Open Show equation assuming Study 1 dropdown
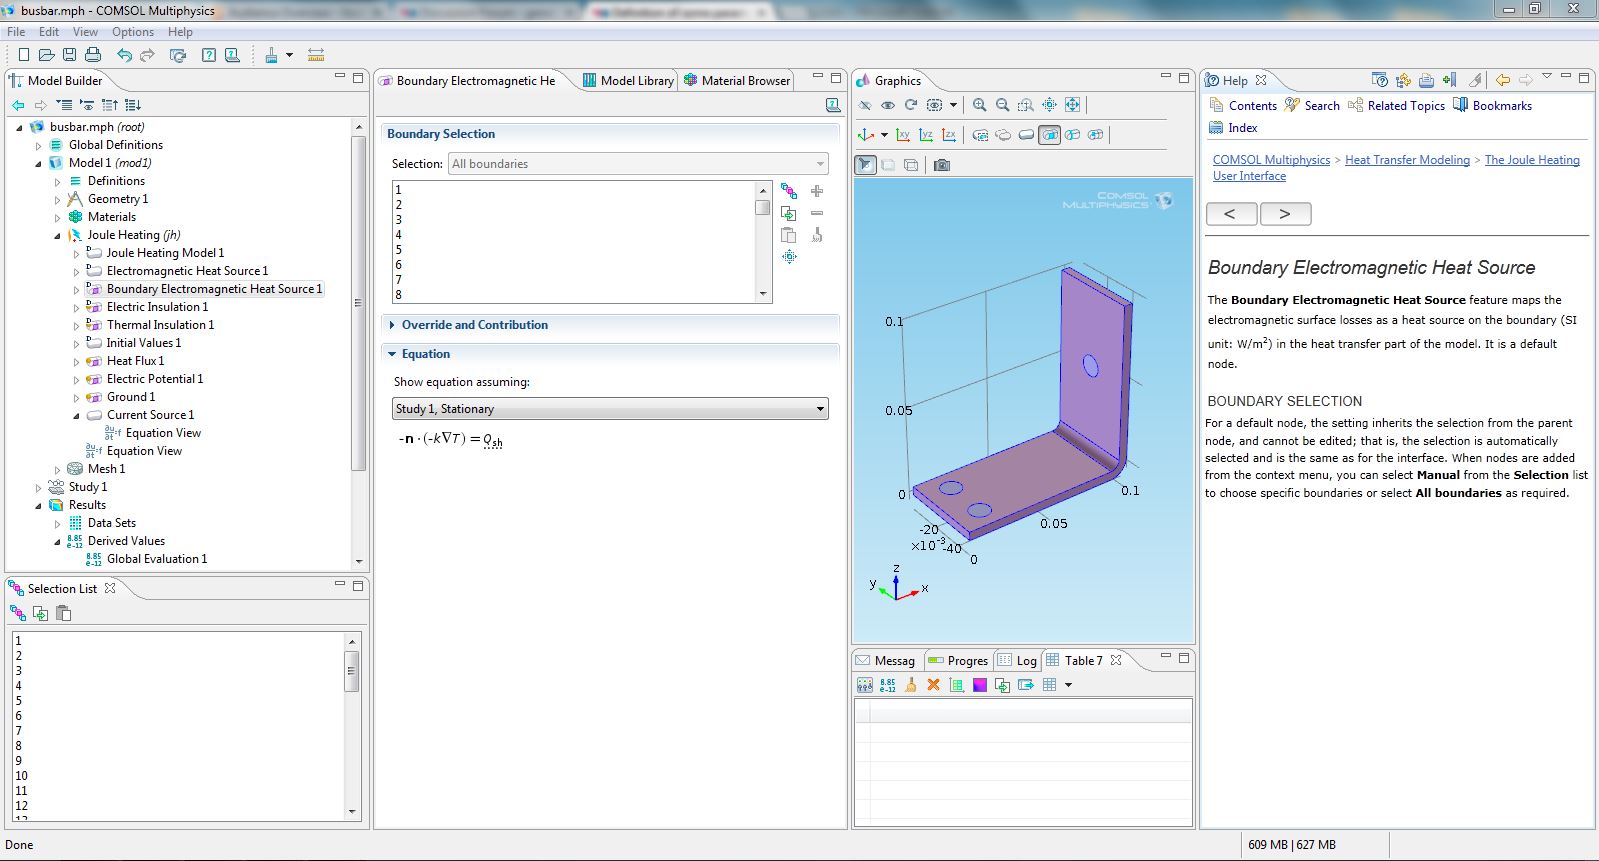The width and height of the screenshot is (1599, 861). click(x=610, y=409)
